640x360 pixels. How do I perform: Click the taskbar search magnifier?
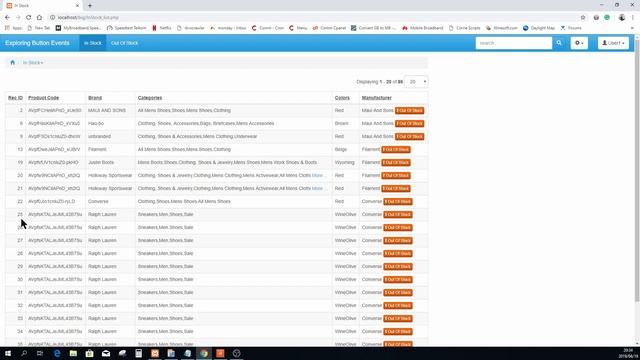[24, 353]
